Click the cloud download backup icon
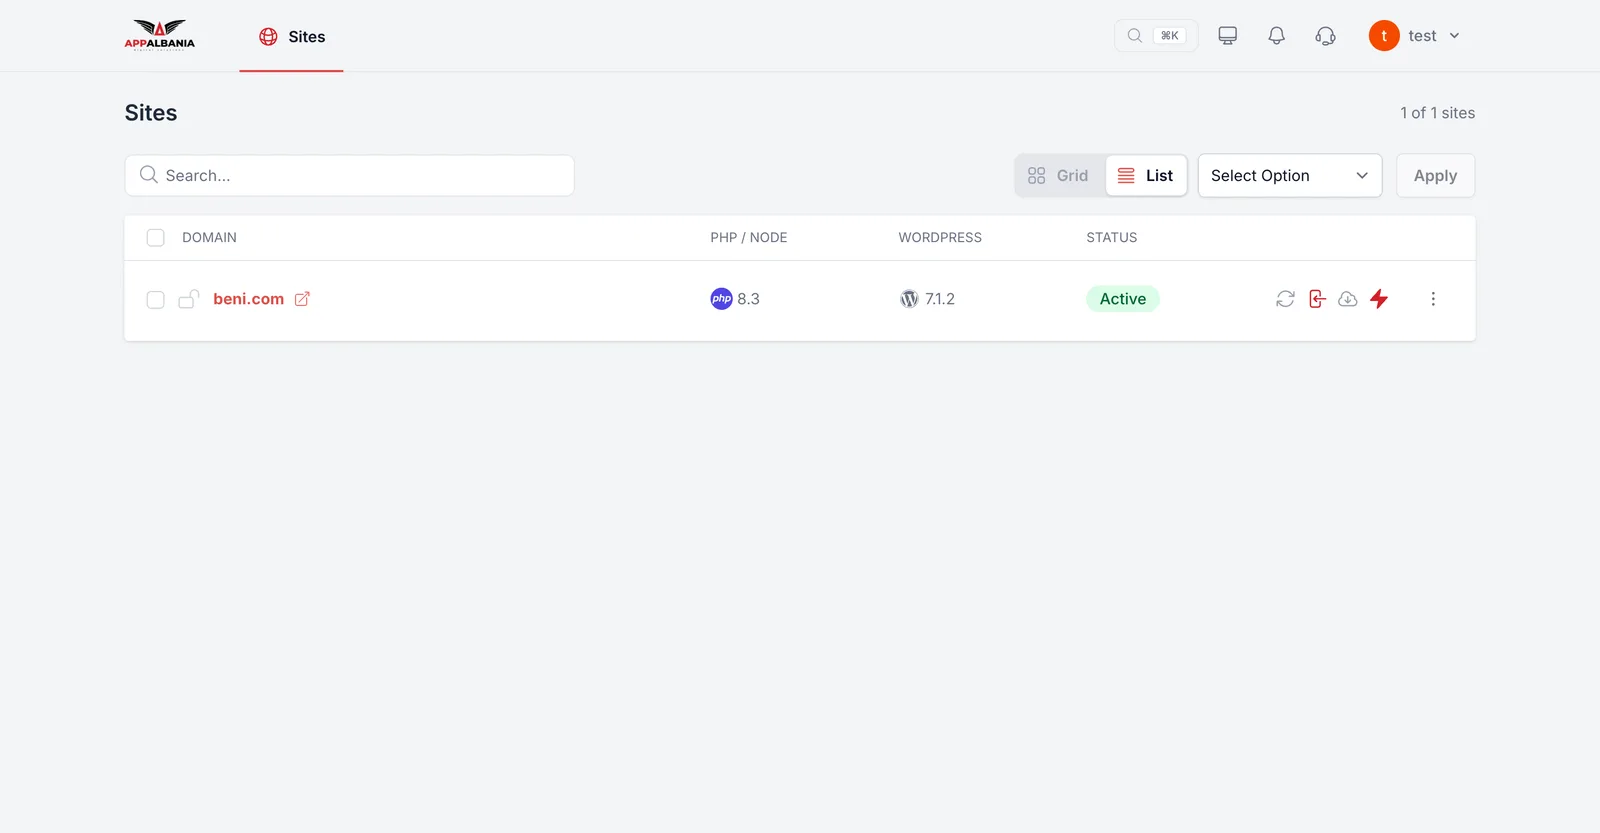Viewport: 1600px width, 833px height. click(1348, 299)
